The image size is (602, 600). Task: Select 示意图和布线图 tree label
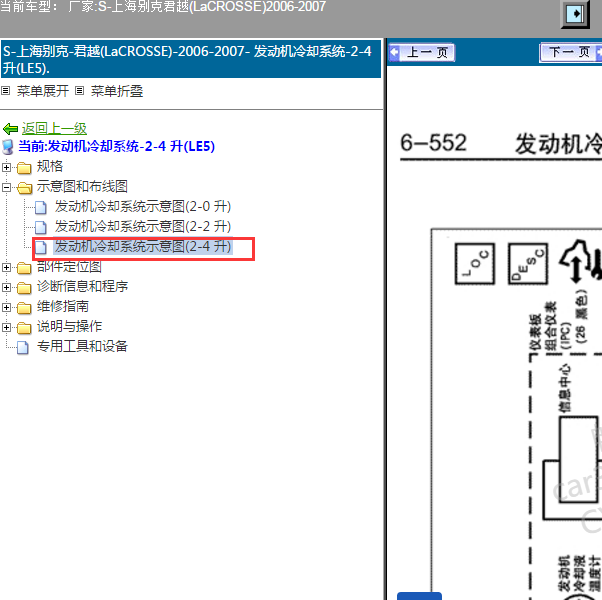tap(82, 186)
